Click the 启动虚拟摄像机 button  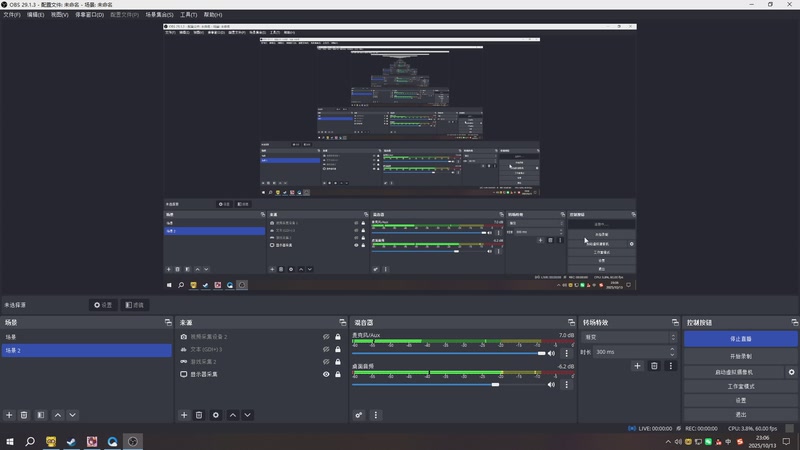(x=734, y=372)
